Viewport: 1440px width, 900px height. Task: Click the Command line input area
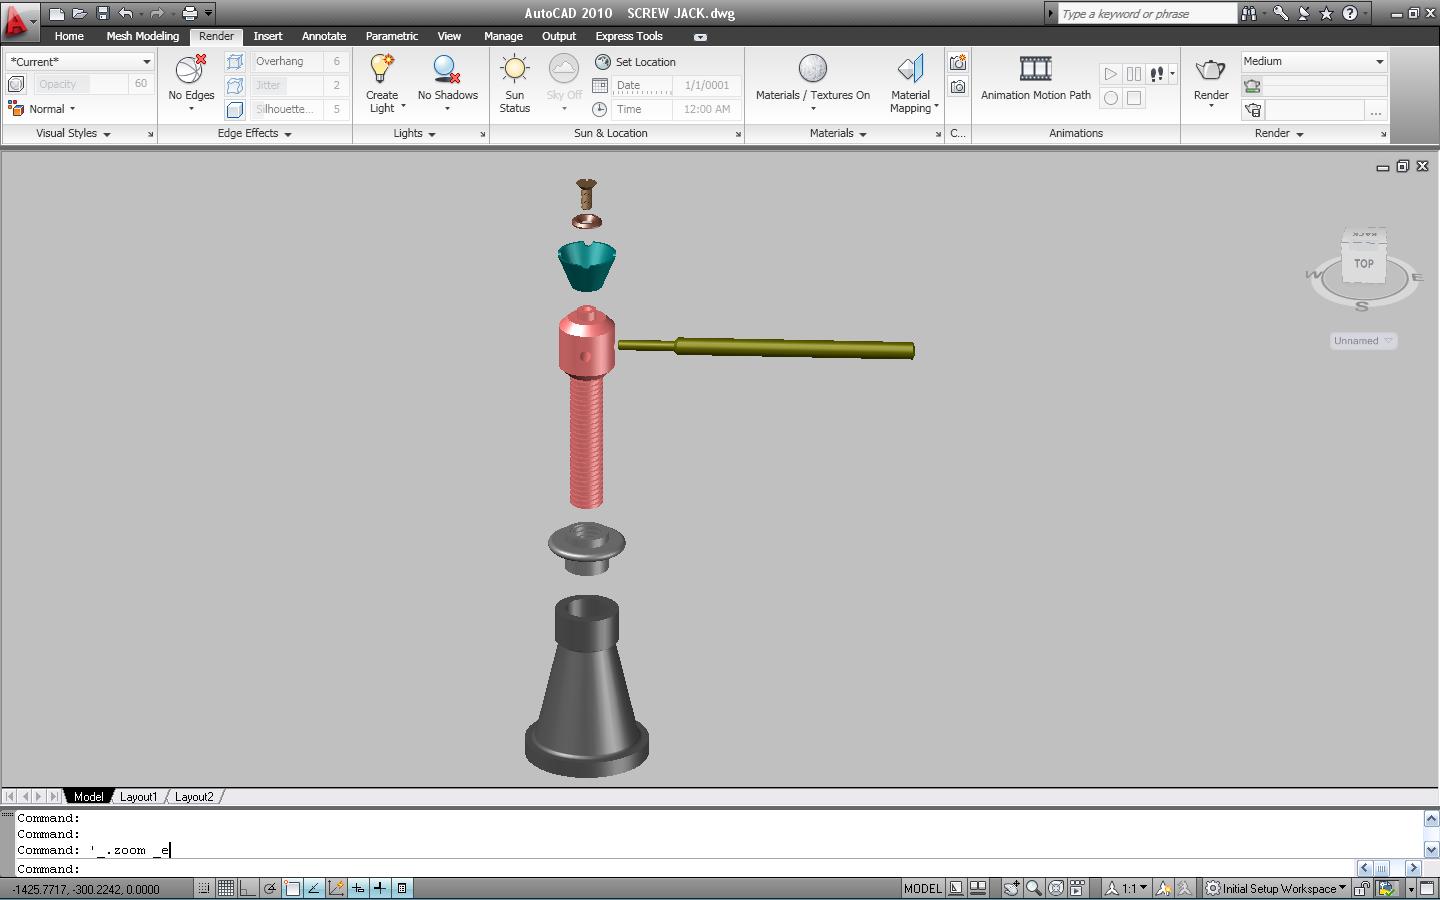[685, 869]
